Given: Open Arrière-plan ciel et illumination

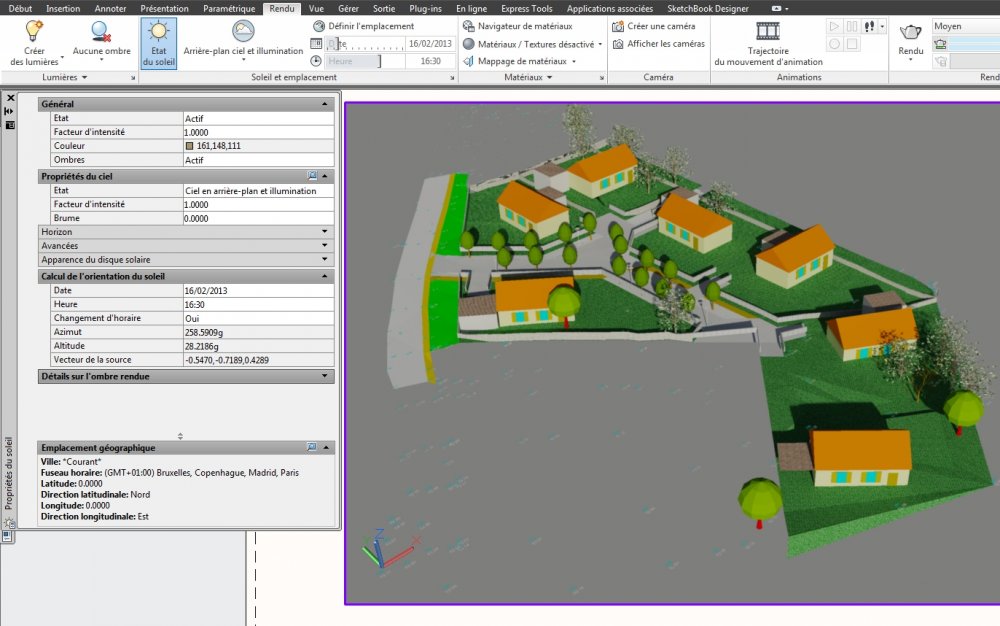Looking at the screenshot, I should (x=243, y=42).
